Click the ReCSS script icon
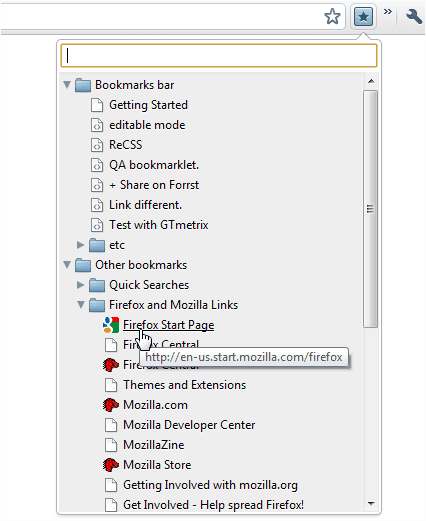Viewport: 426px width, 521px height. (x=97, y=145)
